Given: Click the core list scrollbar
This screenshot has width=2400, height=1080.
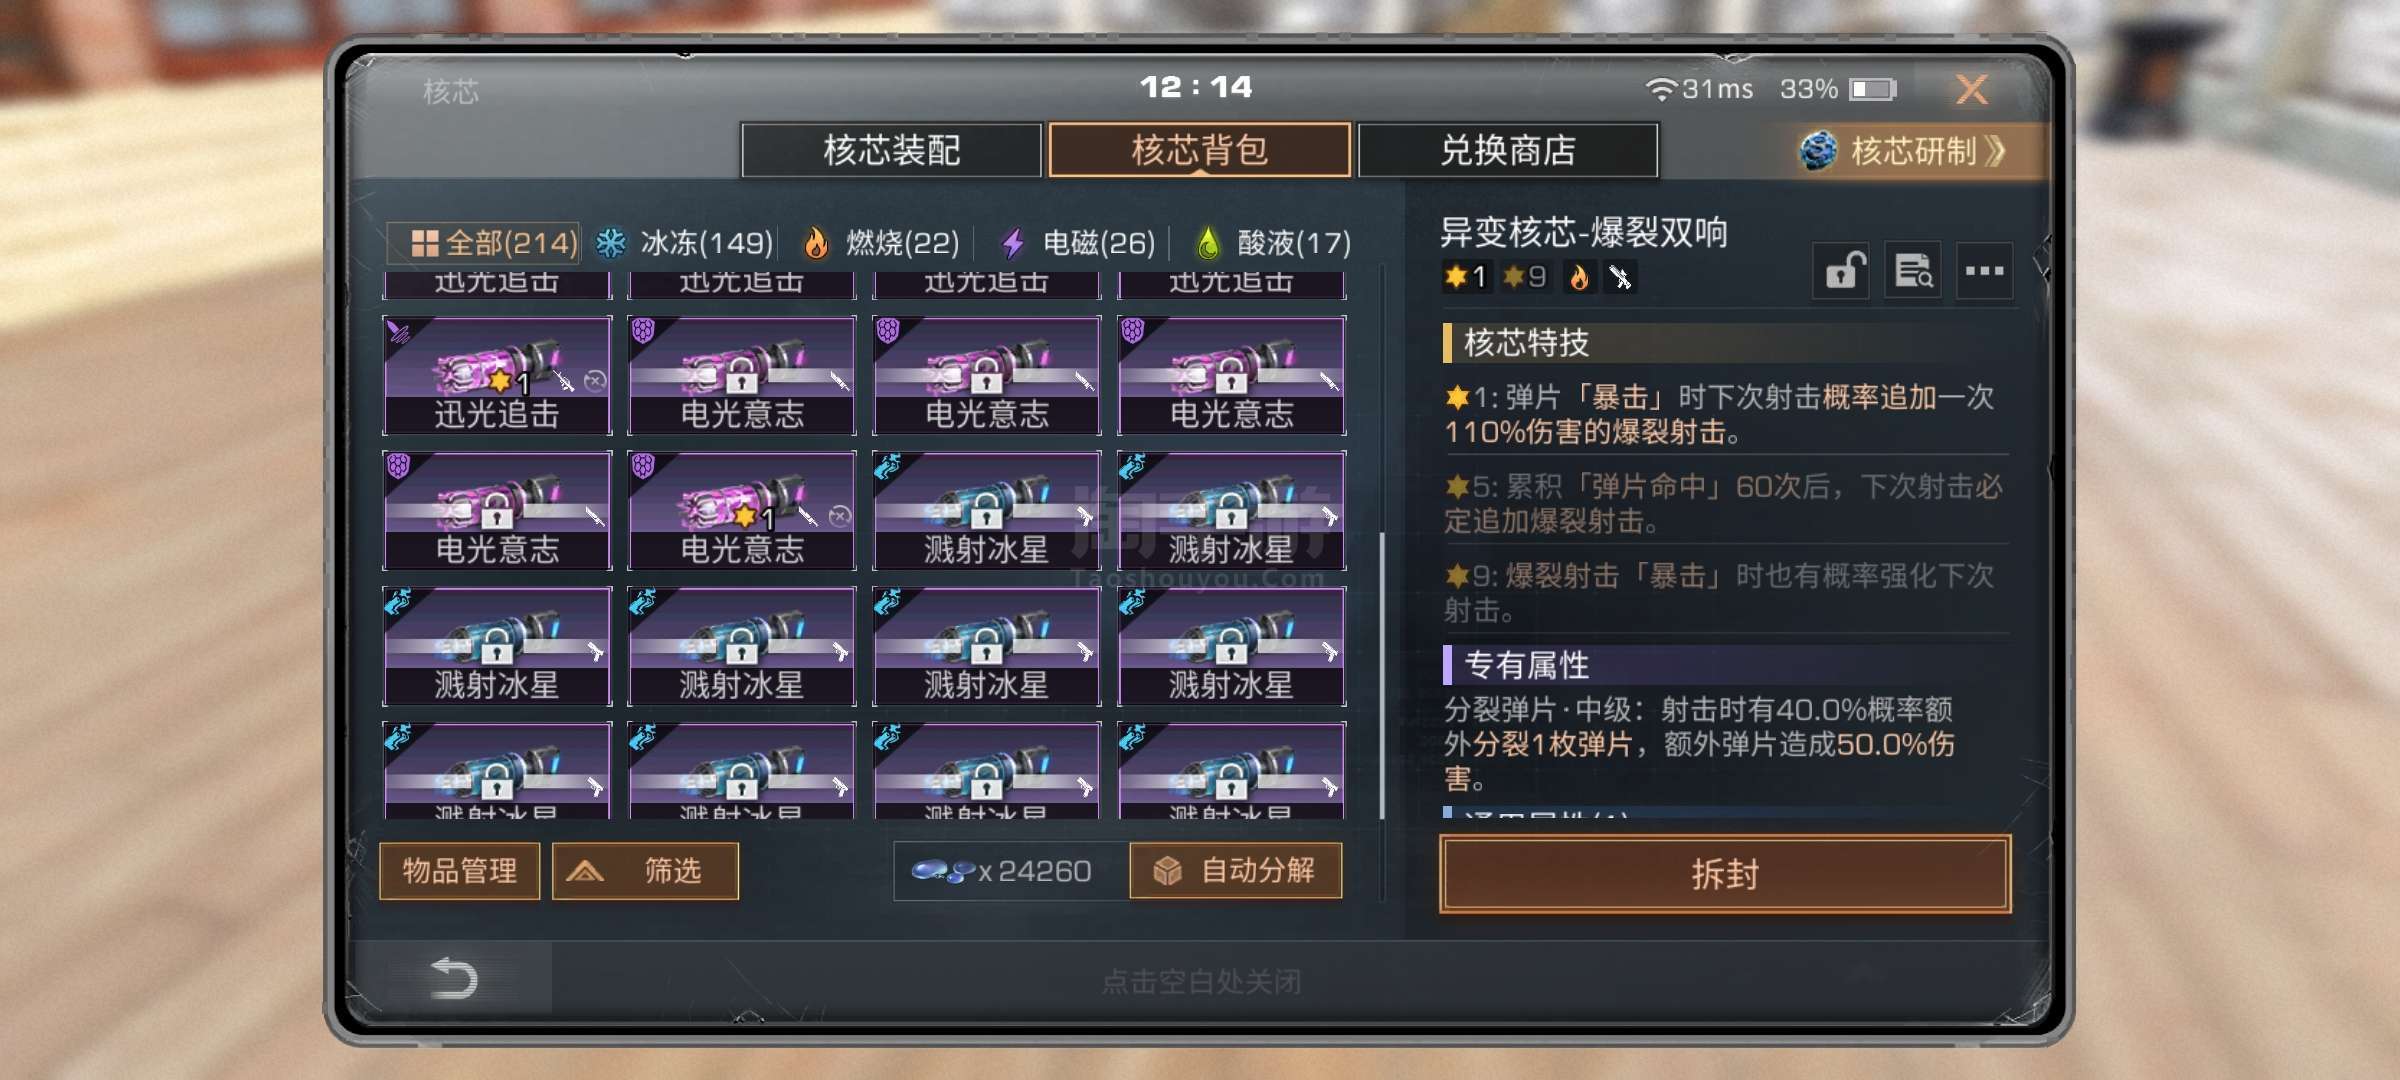Looking at the screenshot, I should coord(1382,676).
